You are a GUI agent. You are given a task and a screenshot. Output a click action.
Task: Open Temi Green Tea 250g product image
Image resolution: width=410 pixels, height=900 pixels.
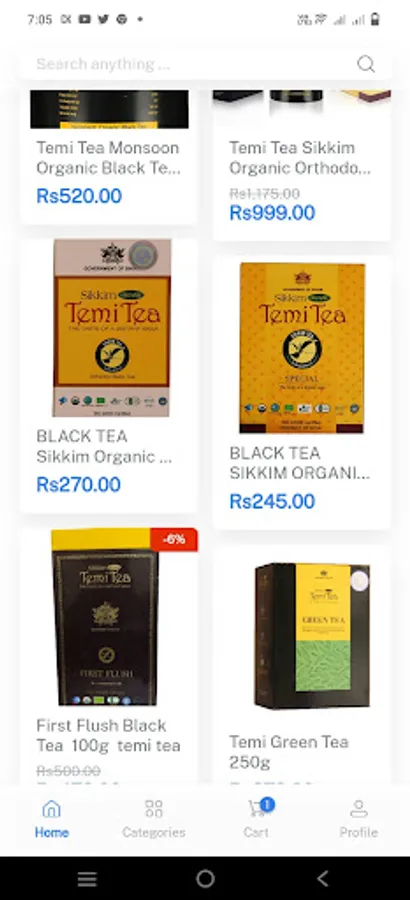point(312,635)
